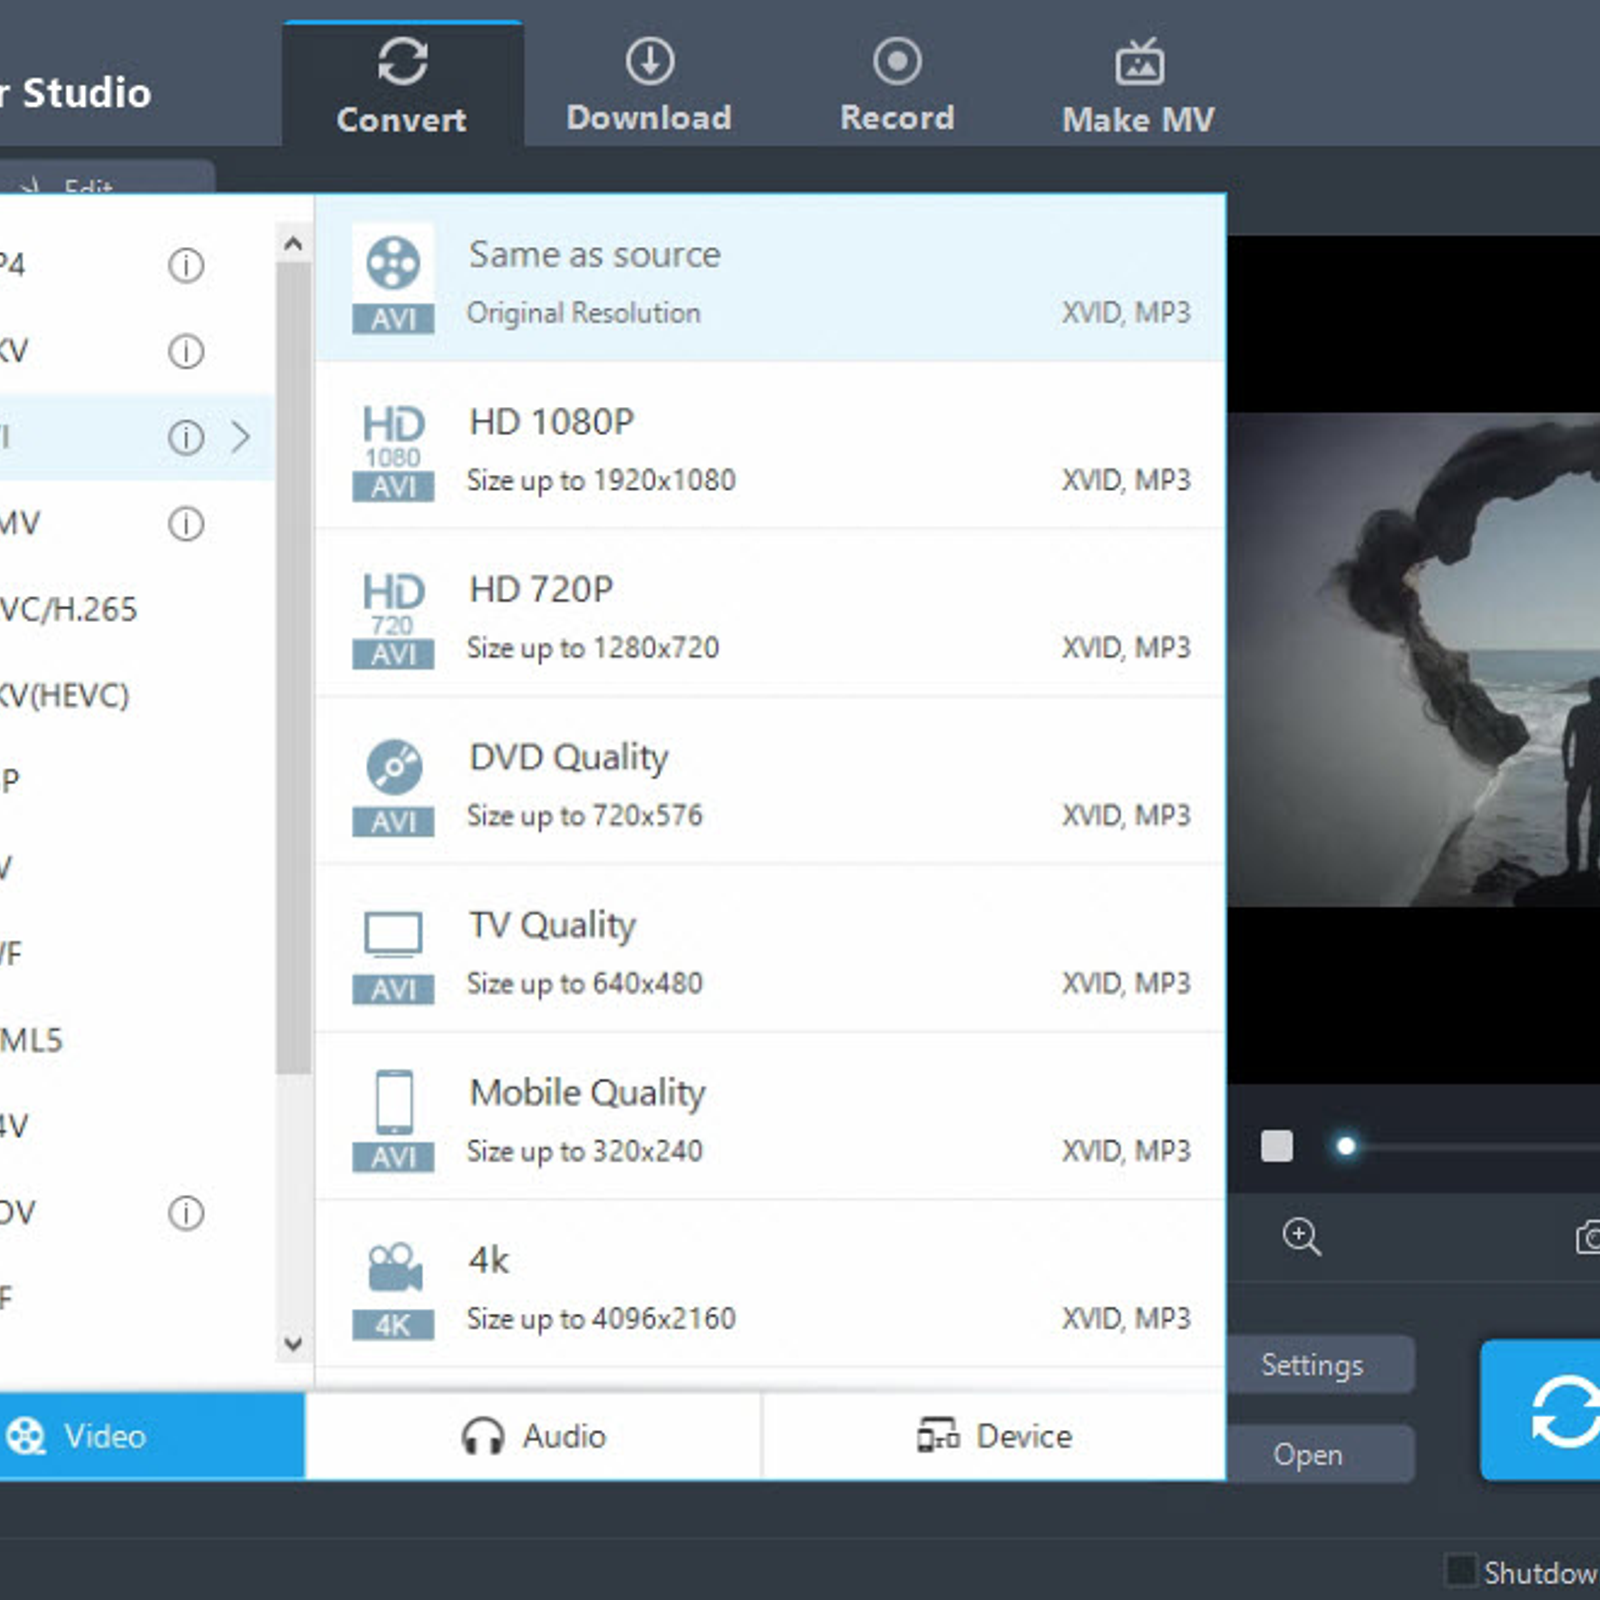1600x1600 pixels.
Task: Open the Make MV tab
Action: (x=1138, y=88)
